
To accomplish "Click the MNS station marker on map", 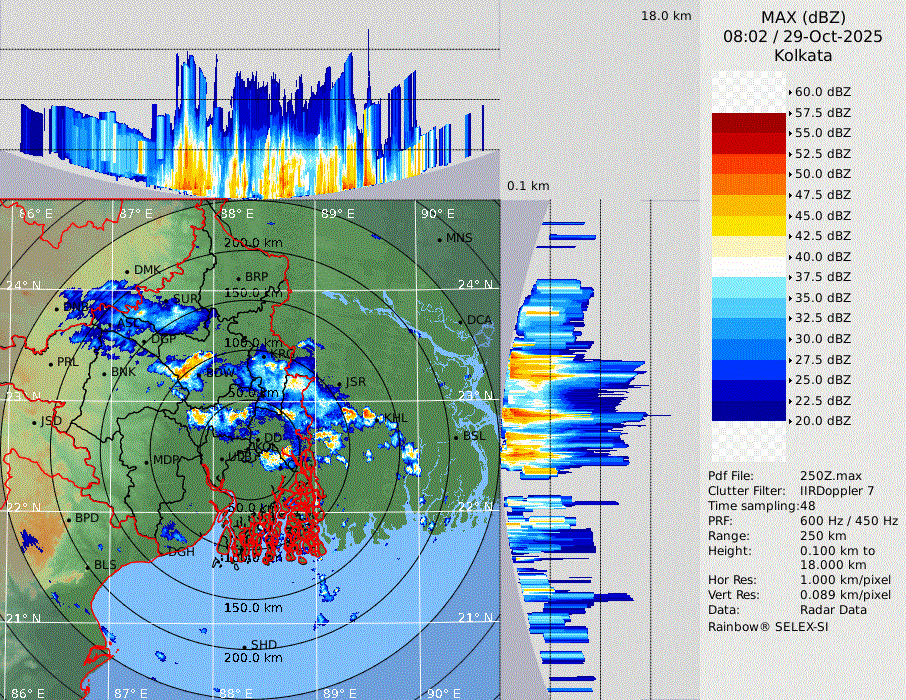I will [439, 239].
